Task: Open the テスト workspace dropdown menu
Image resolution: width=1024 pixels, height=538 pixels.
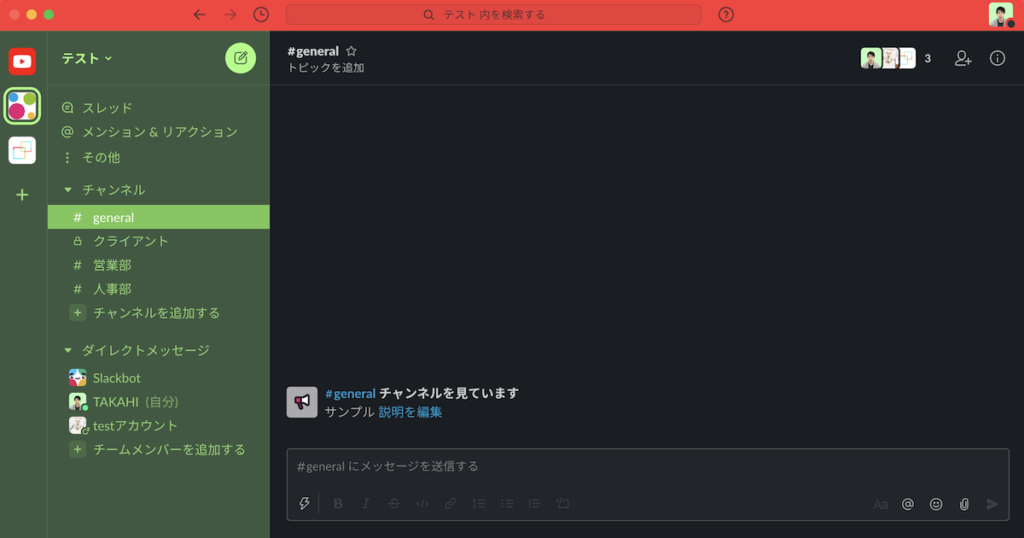Action: [87, 58]
